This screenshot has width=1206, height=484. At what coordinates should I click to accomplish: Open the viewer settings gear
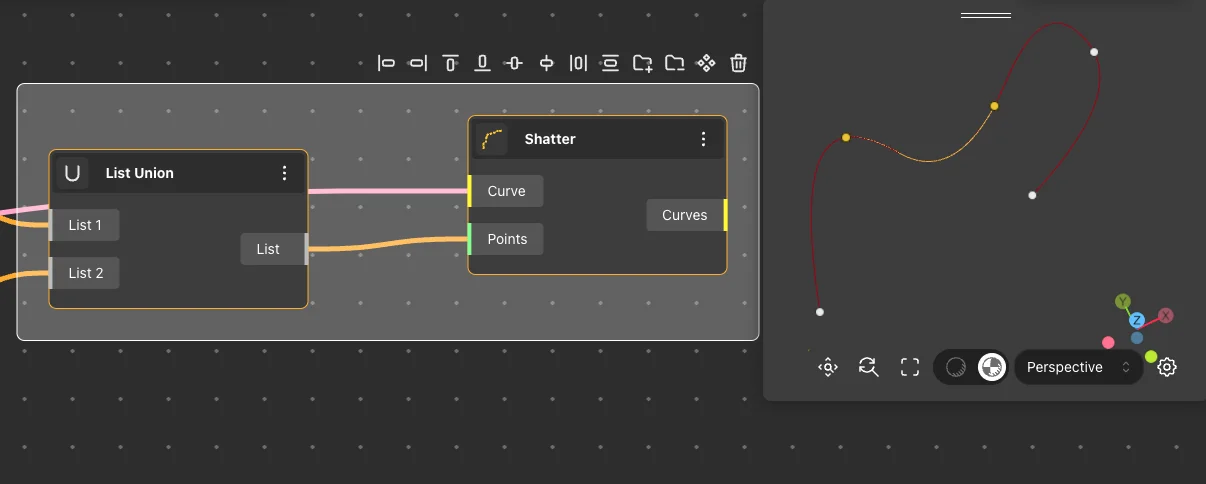(1166, 367)
